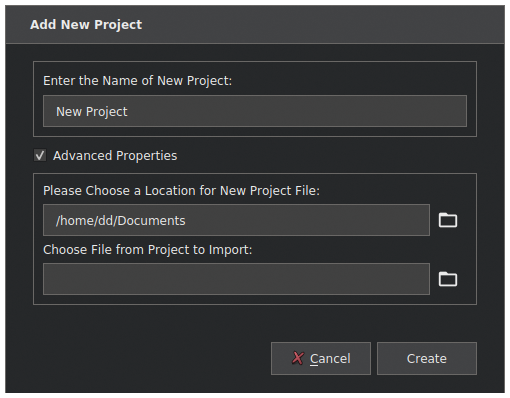Click the 'Add New Project' title bar
This screenshot has width=510, height=398.
pos(255,24)
